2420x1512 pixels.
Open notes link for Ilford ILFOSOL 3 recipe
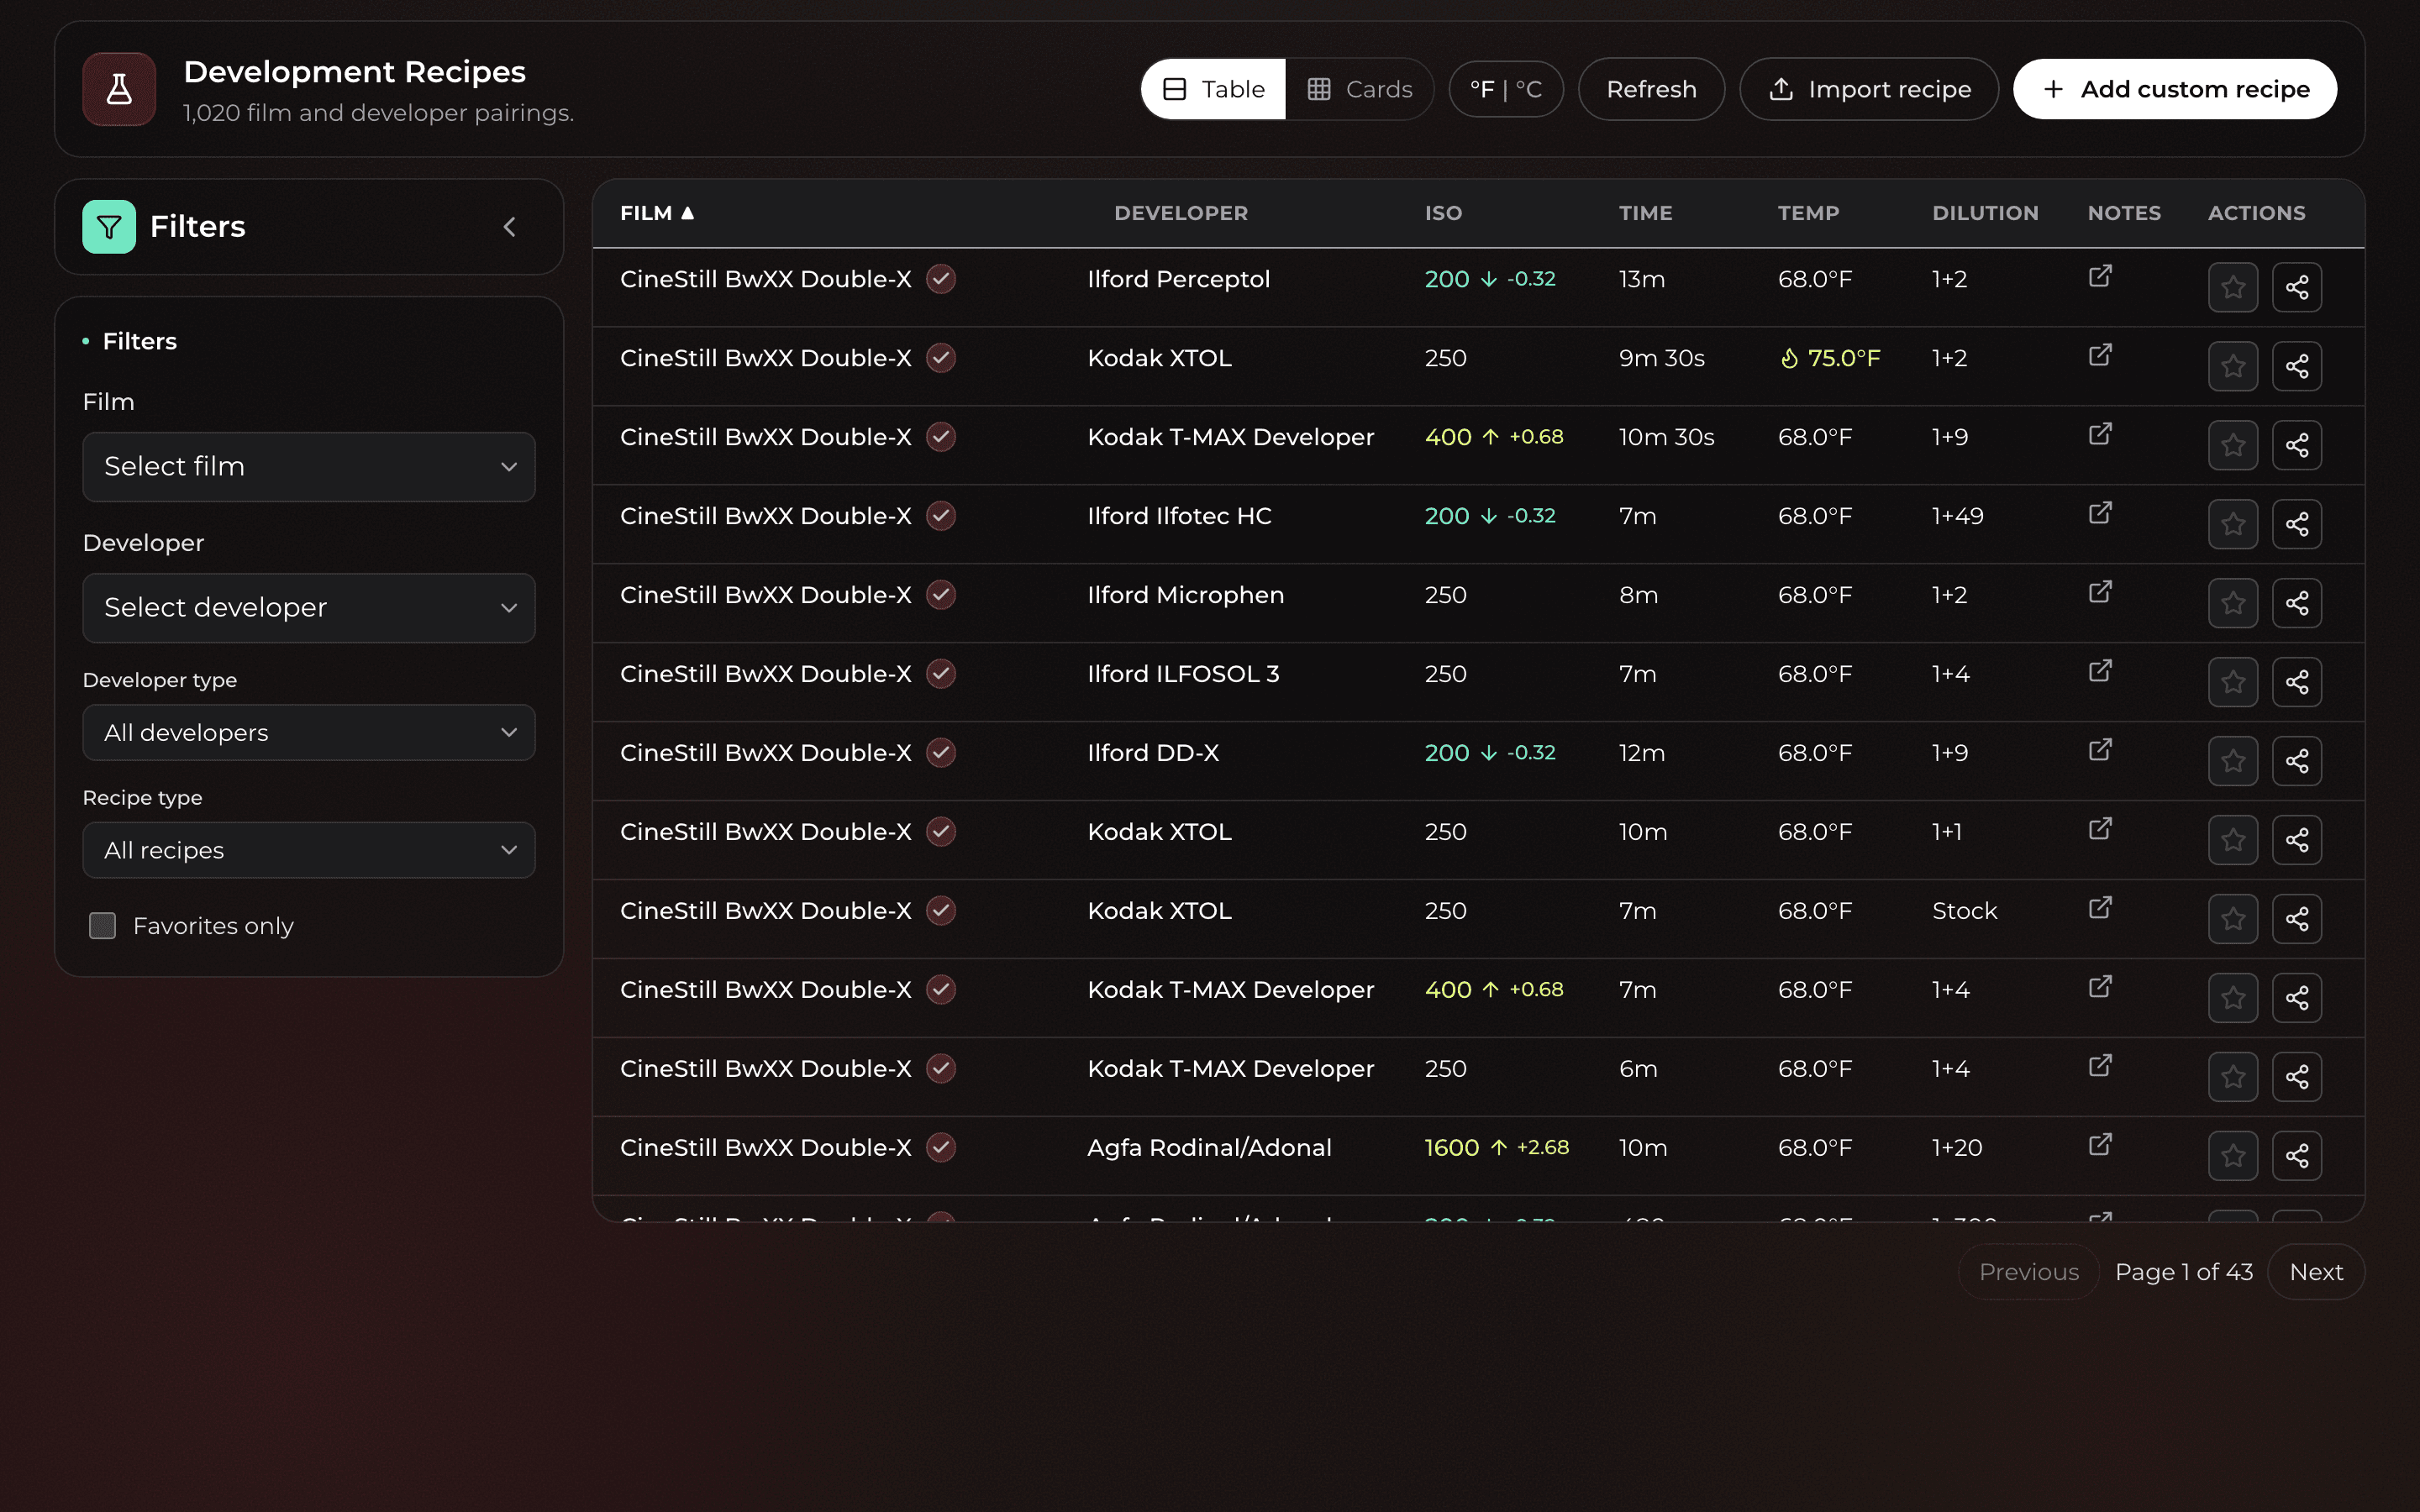coord(2100,671)
